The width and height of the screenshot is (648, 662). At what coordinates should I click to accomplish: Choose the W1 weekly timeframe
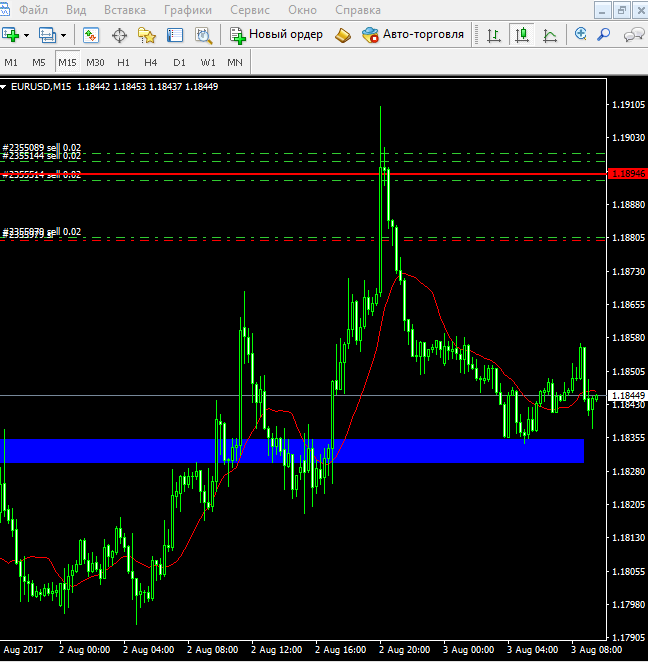click(208, 62)
